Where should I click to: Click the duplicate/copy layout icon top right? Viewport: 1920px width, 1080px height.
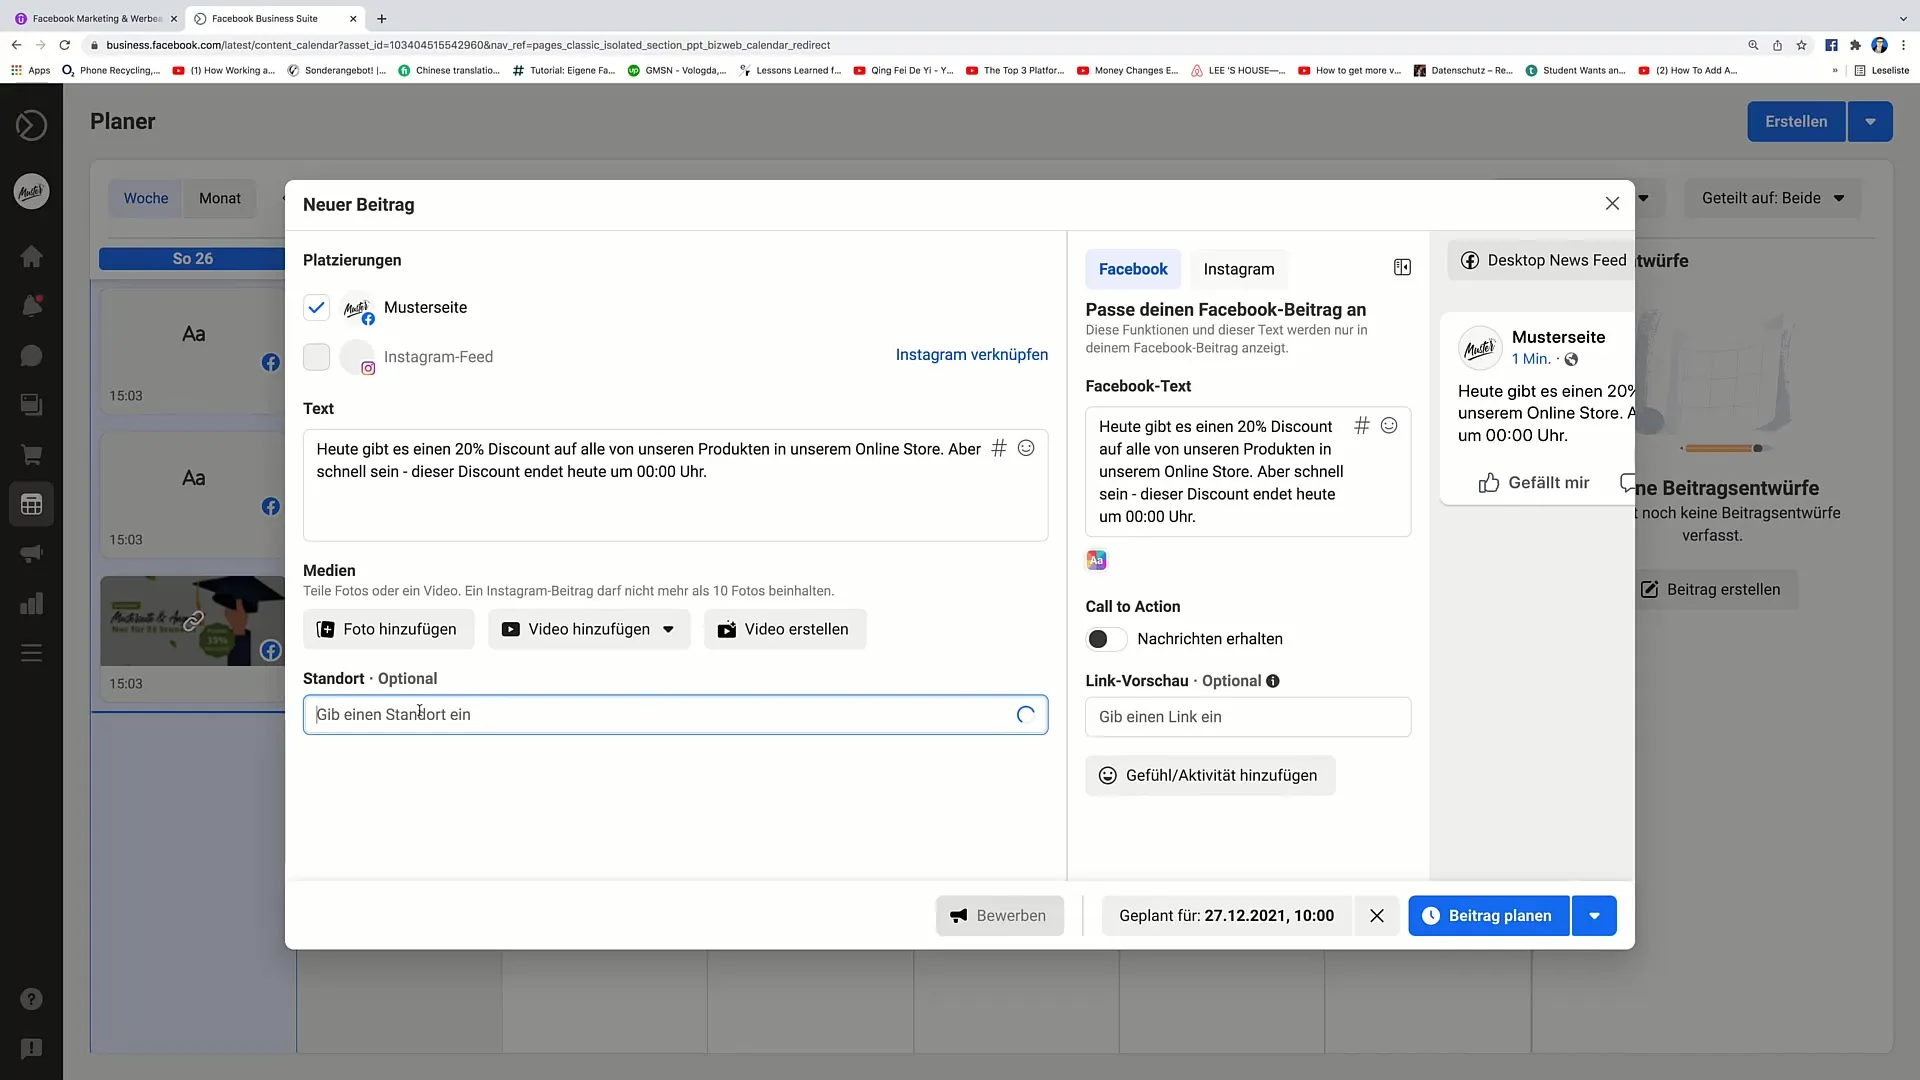[1403, 268]
